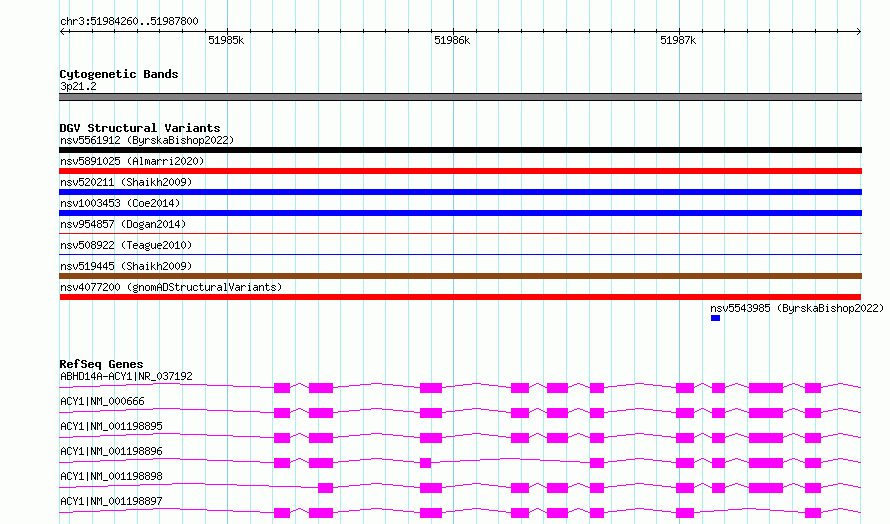Select the brown nsv519445 variant bar

tap(460, 276)
